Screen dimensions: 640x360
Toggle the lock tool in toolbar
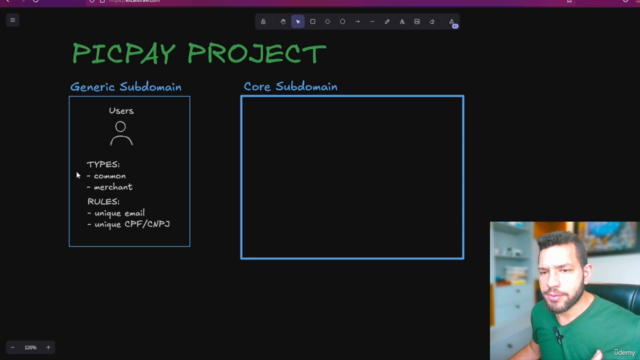pos(263,22)
